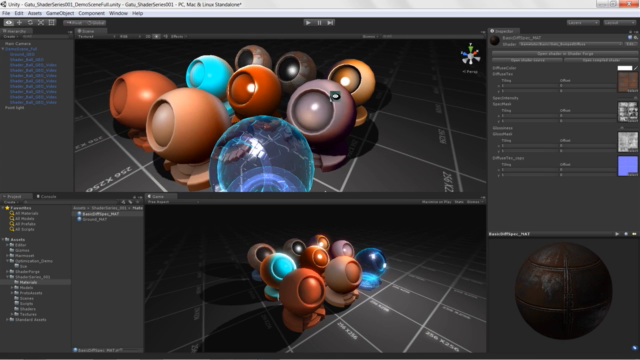Open Shader selection dropdown in Inspector
Viewport: 640px width, 360px height.
(571, 44)
